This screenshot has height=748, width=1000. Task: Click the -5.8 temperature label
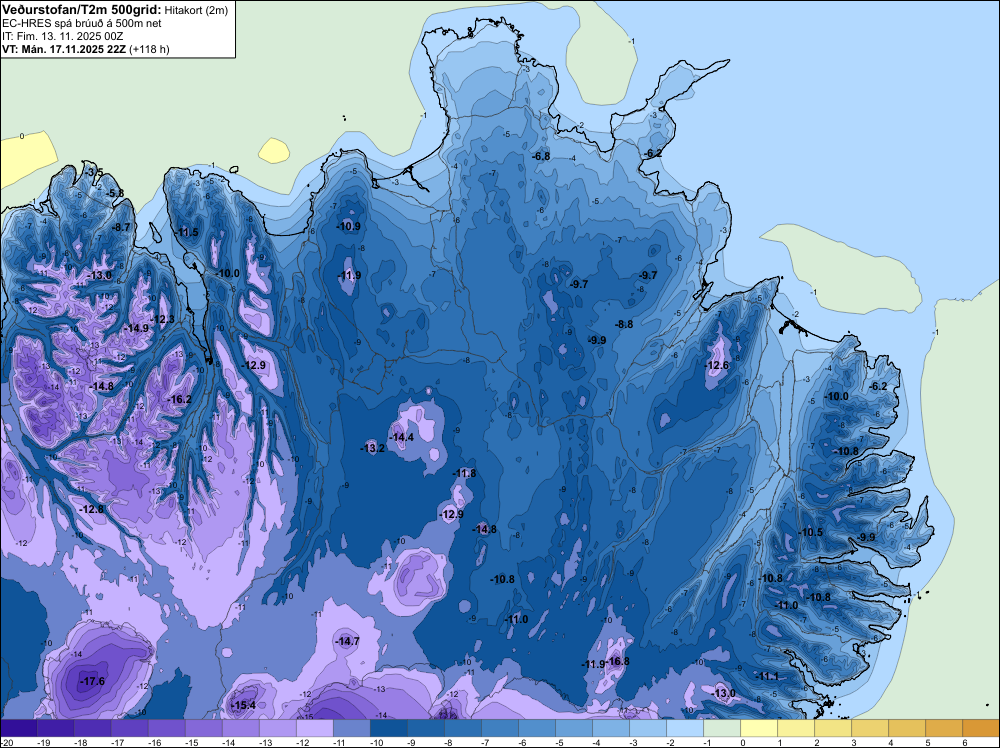pyautogui.click(x=115, y=193)
